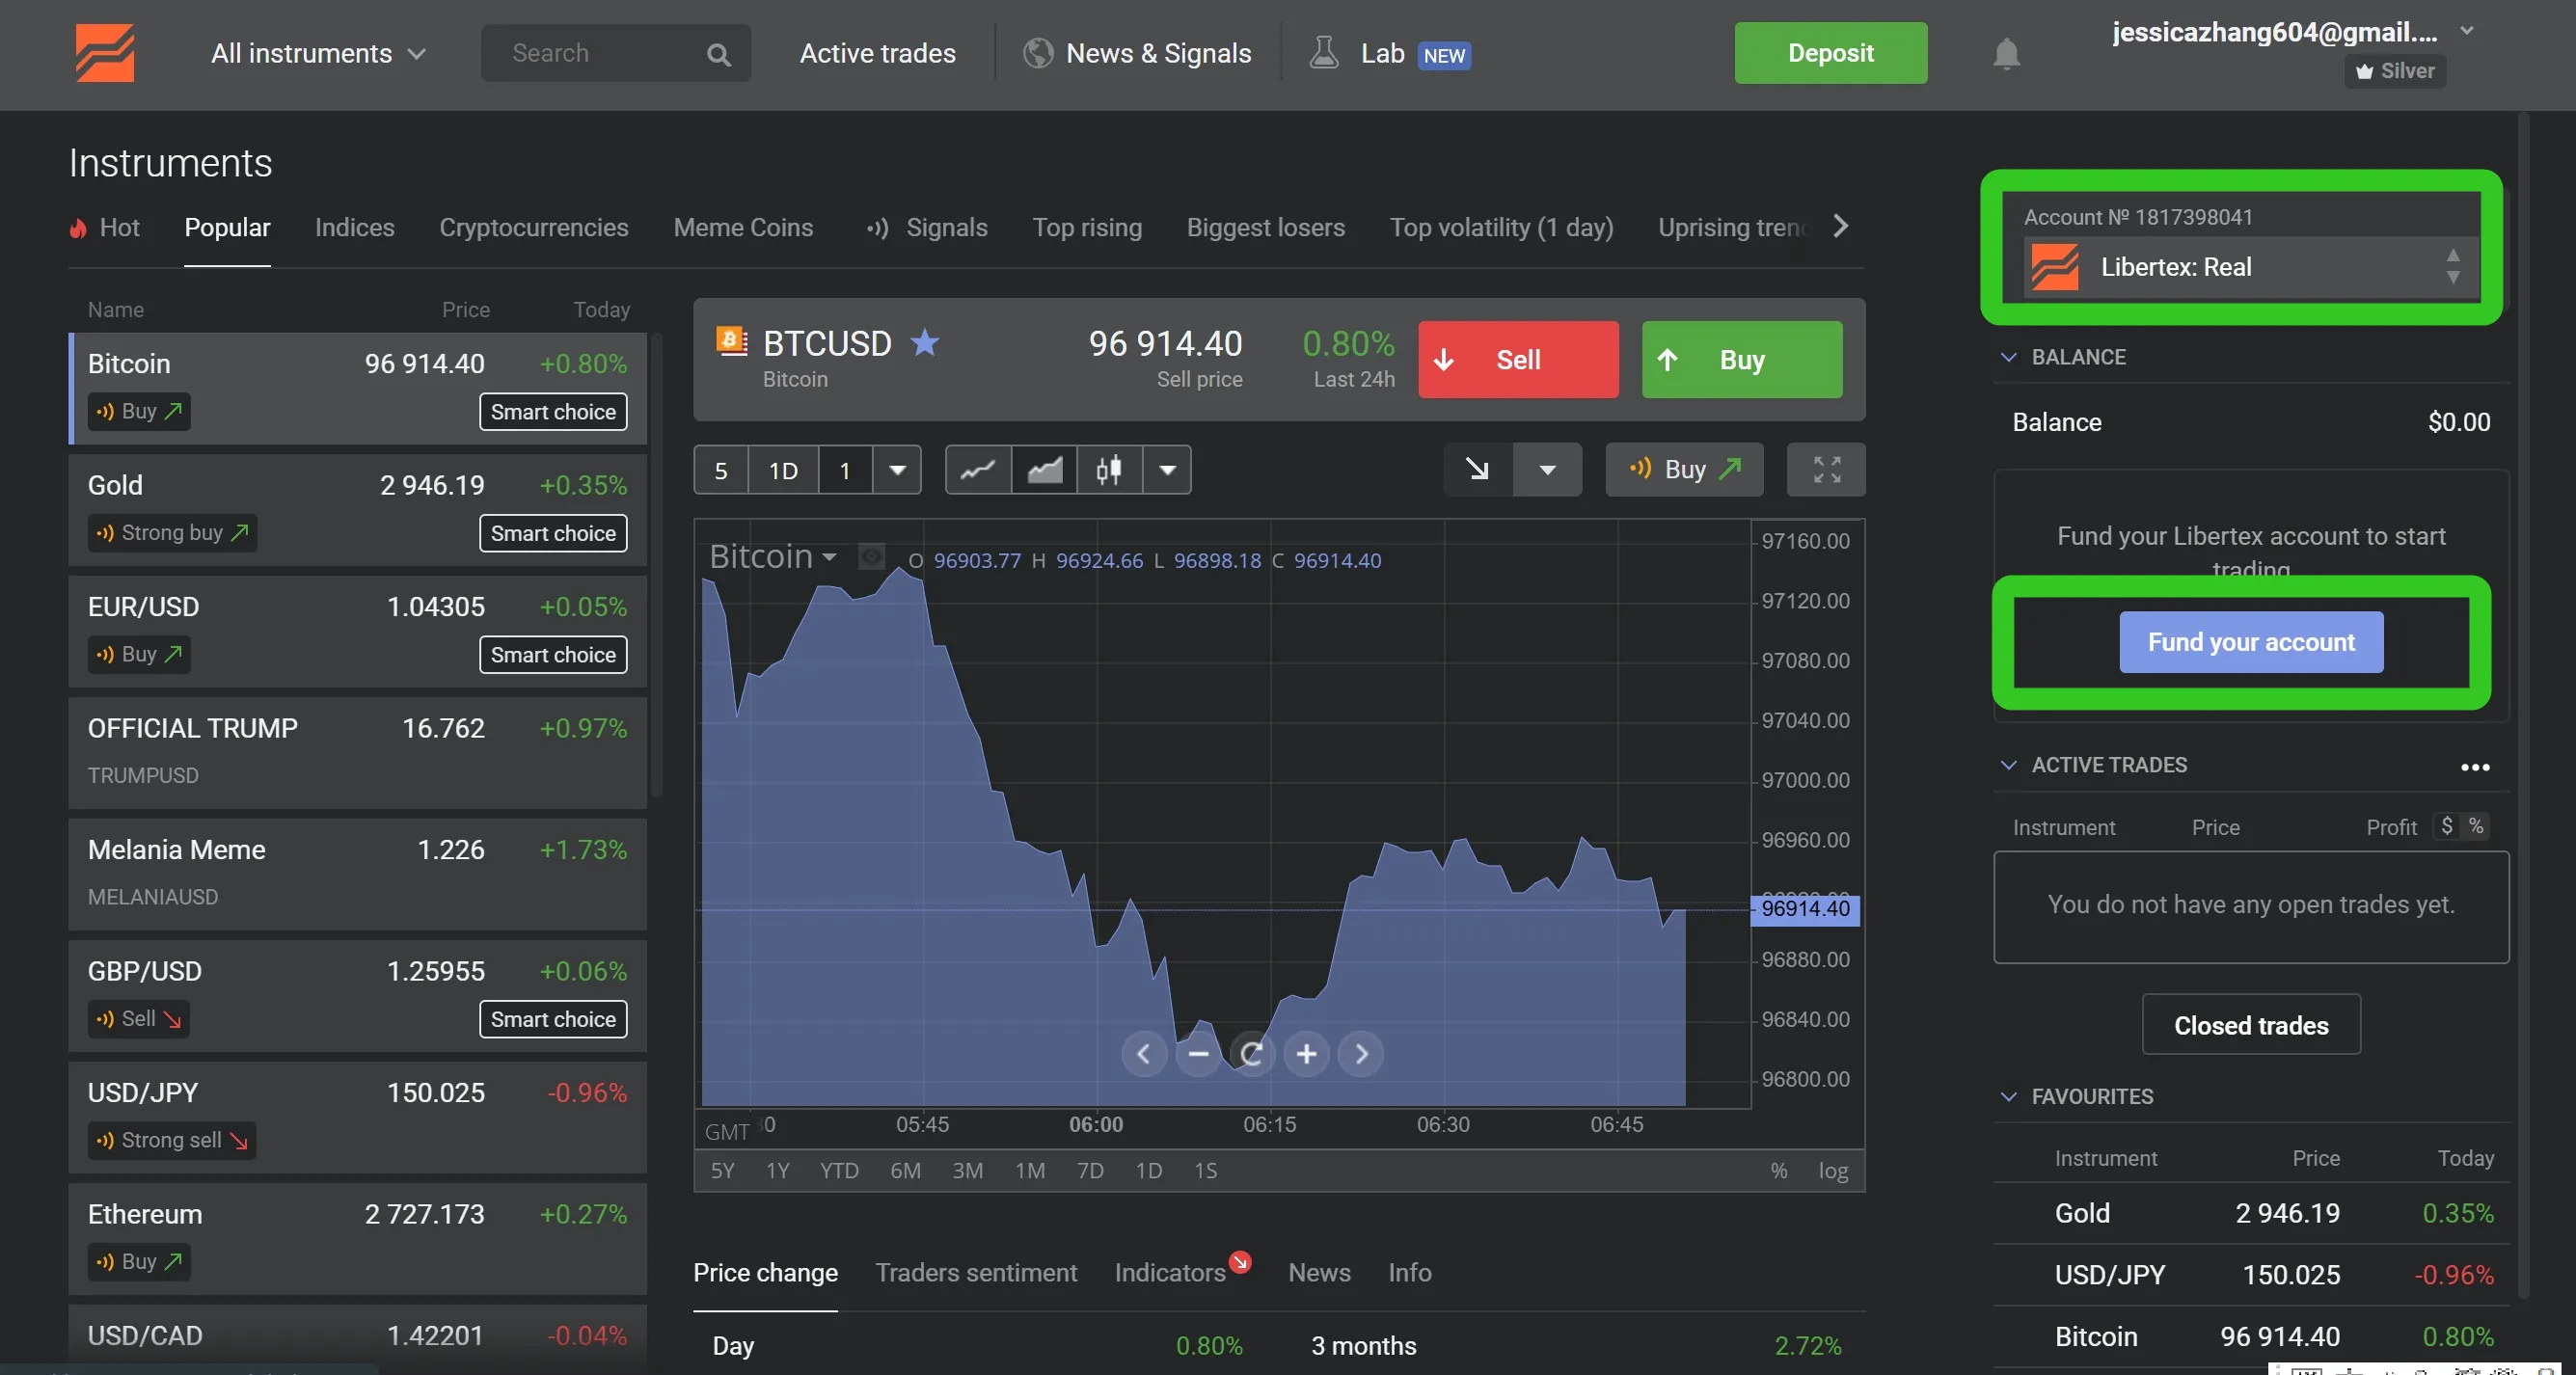Open Active trades in header
Image resolution: width=2576 pixels, height=1375 pixels.
click(877, 53)
